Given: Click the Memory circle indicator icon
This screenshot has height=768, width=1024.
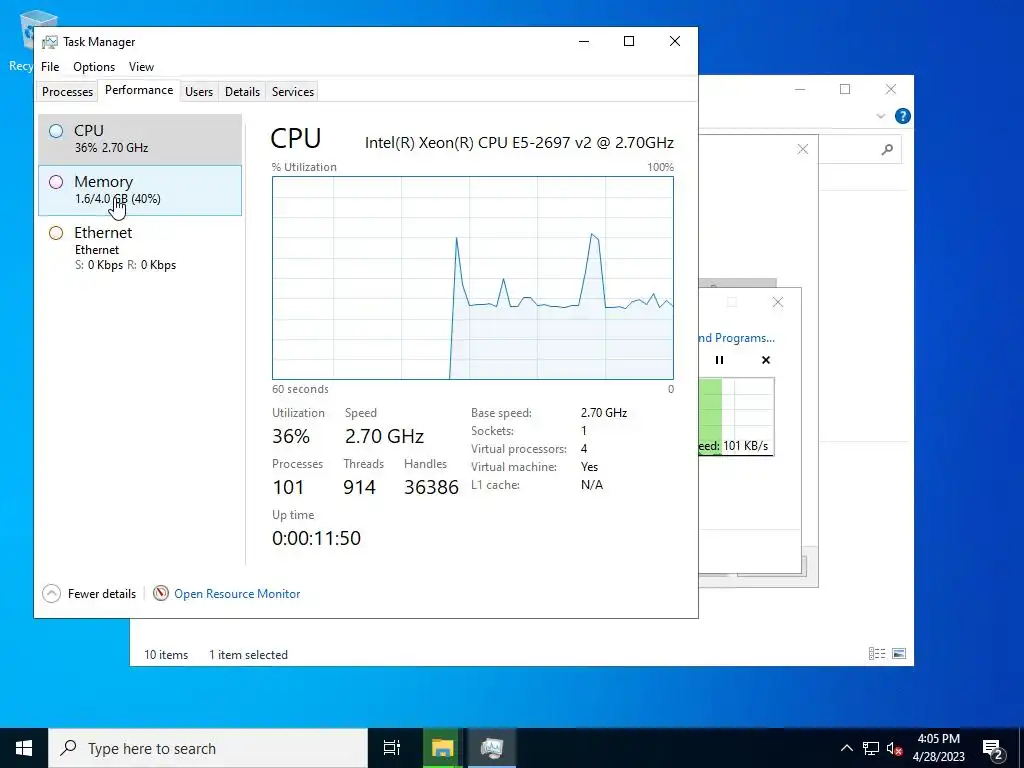Looking at the screenshot, I should point(56,182).
